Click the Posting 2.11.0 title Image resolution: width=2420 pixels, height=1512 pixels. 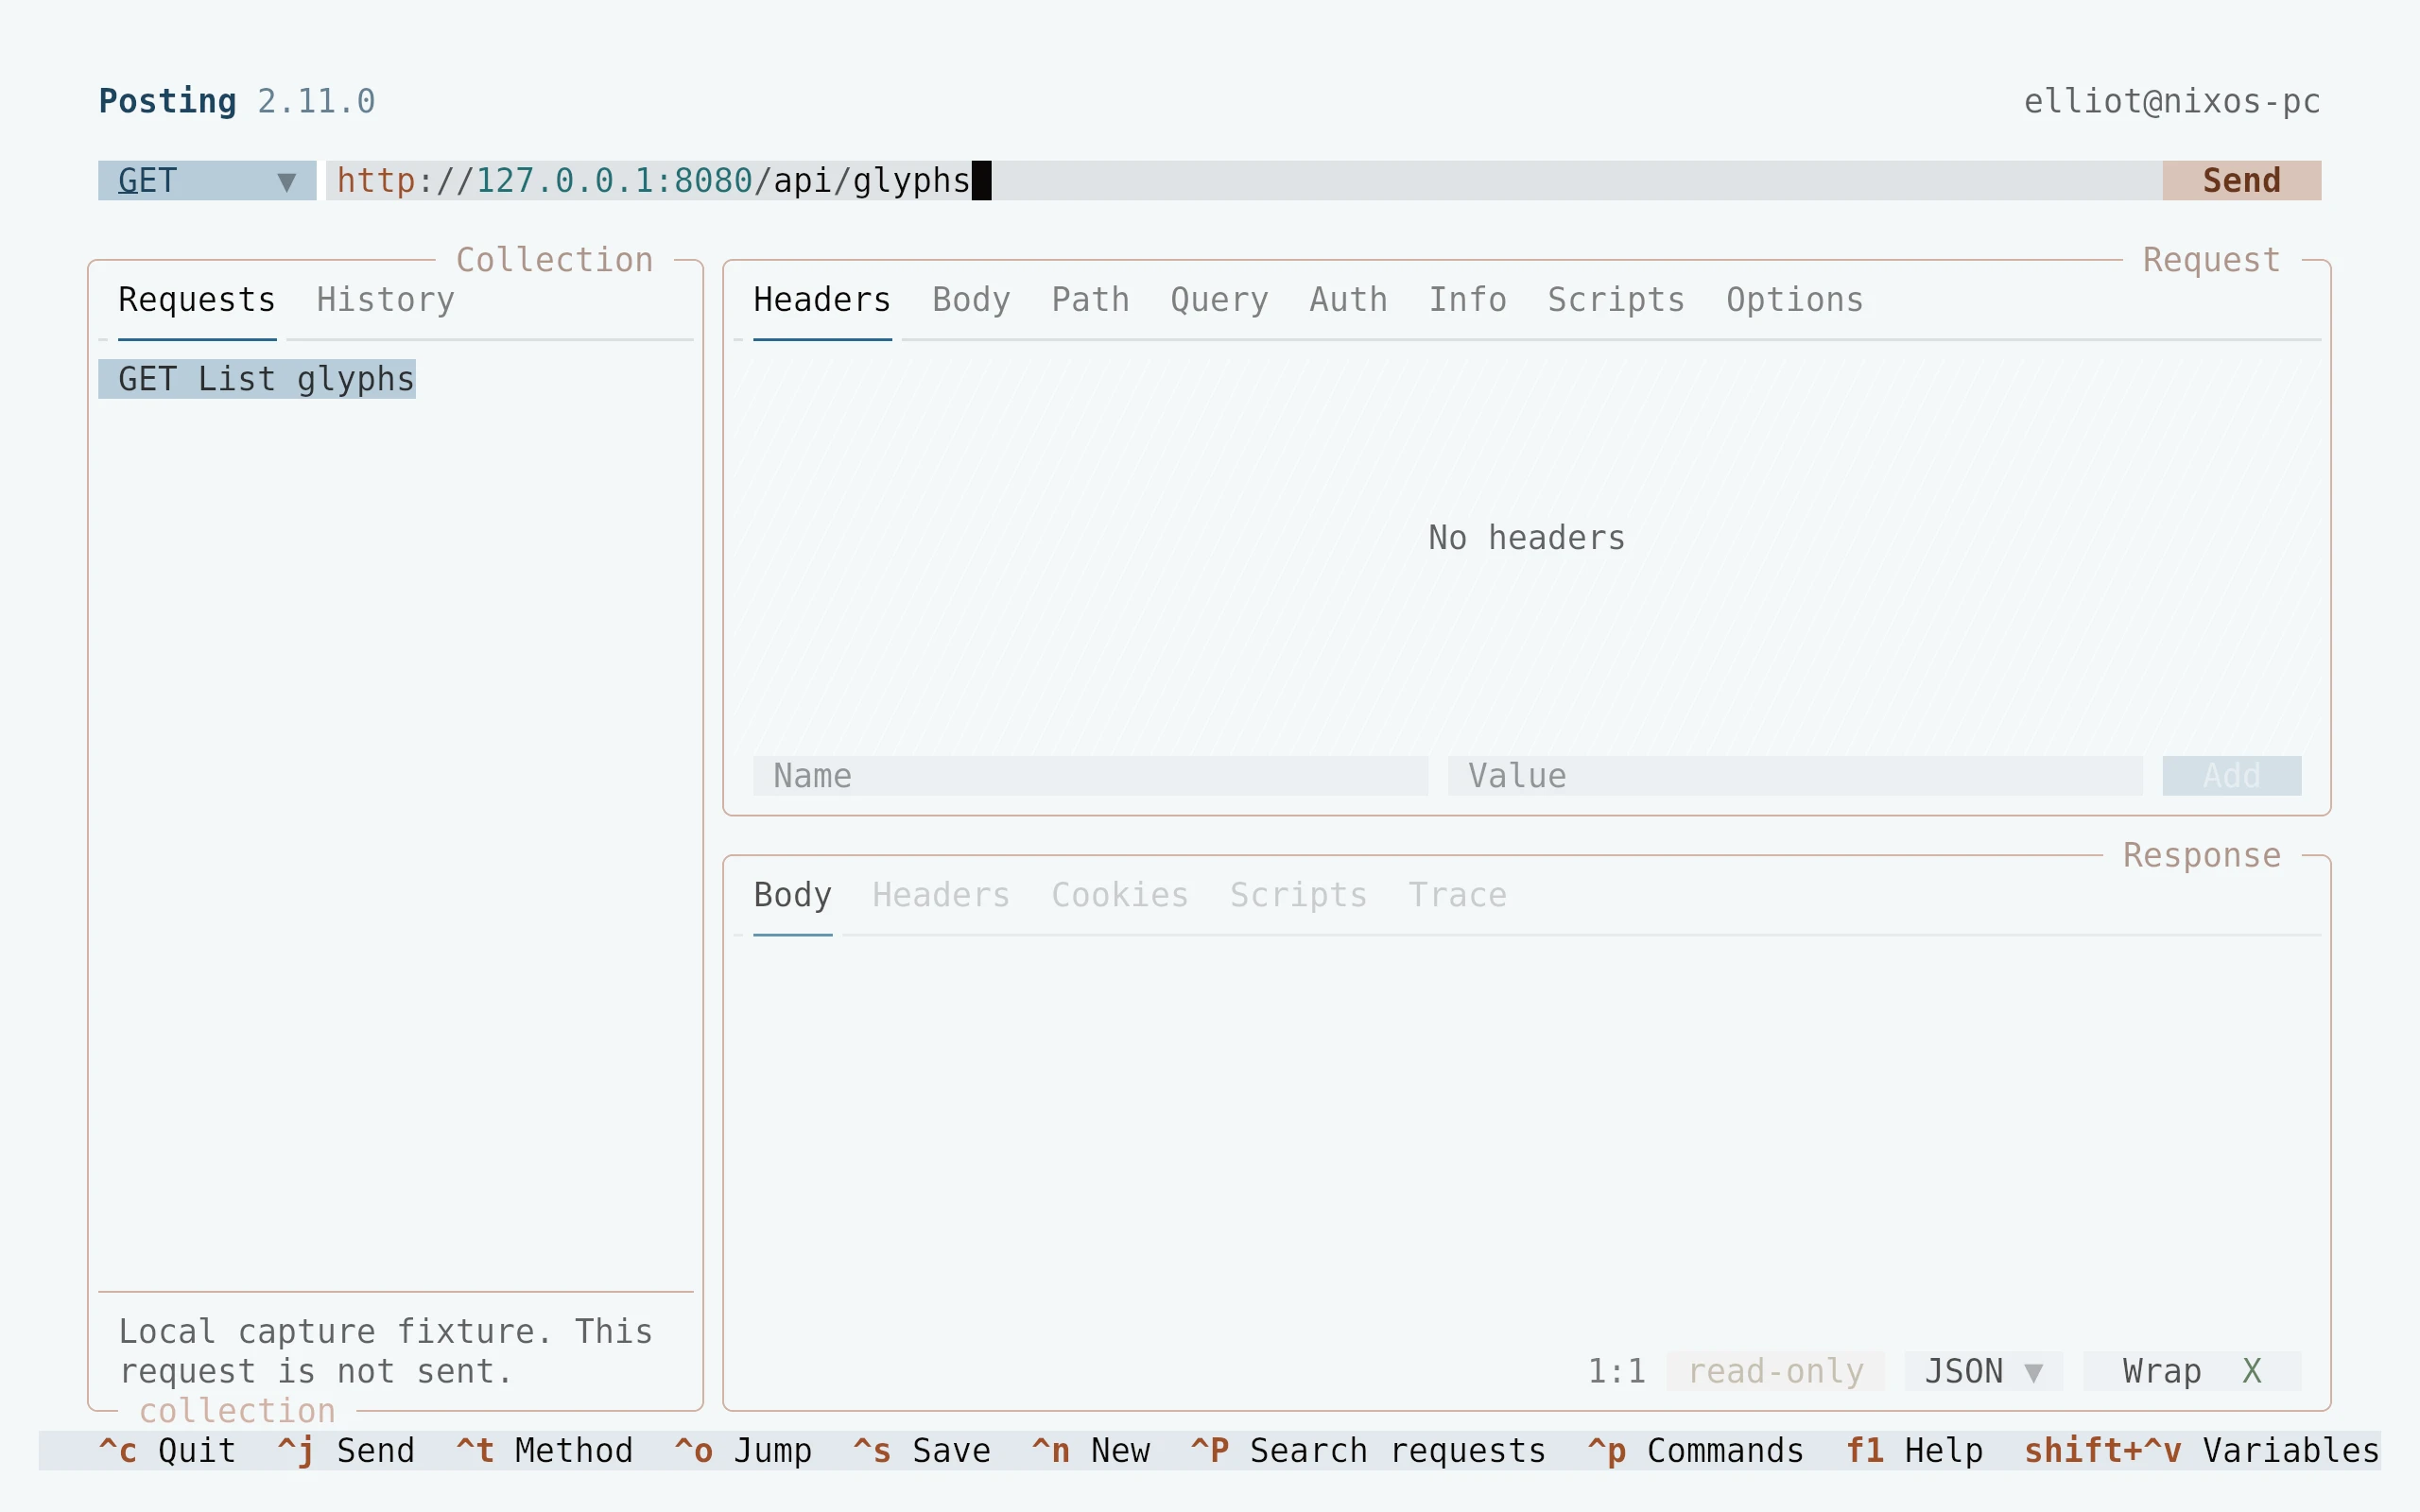(237, 101)
